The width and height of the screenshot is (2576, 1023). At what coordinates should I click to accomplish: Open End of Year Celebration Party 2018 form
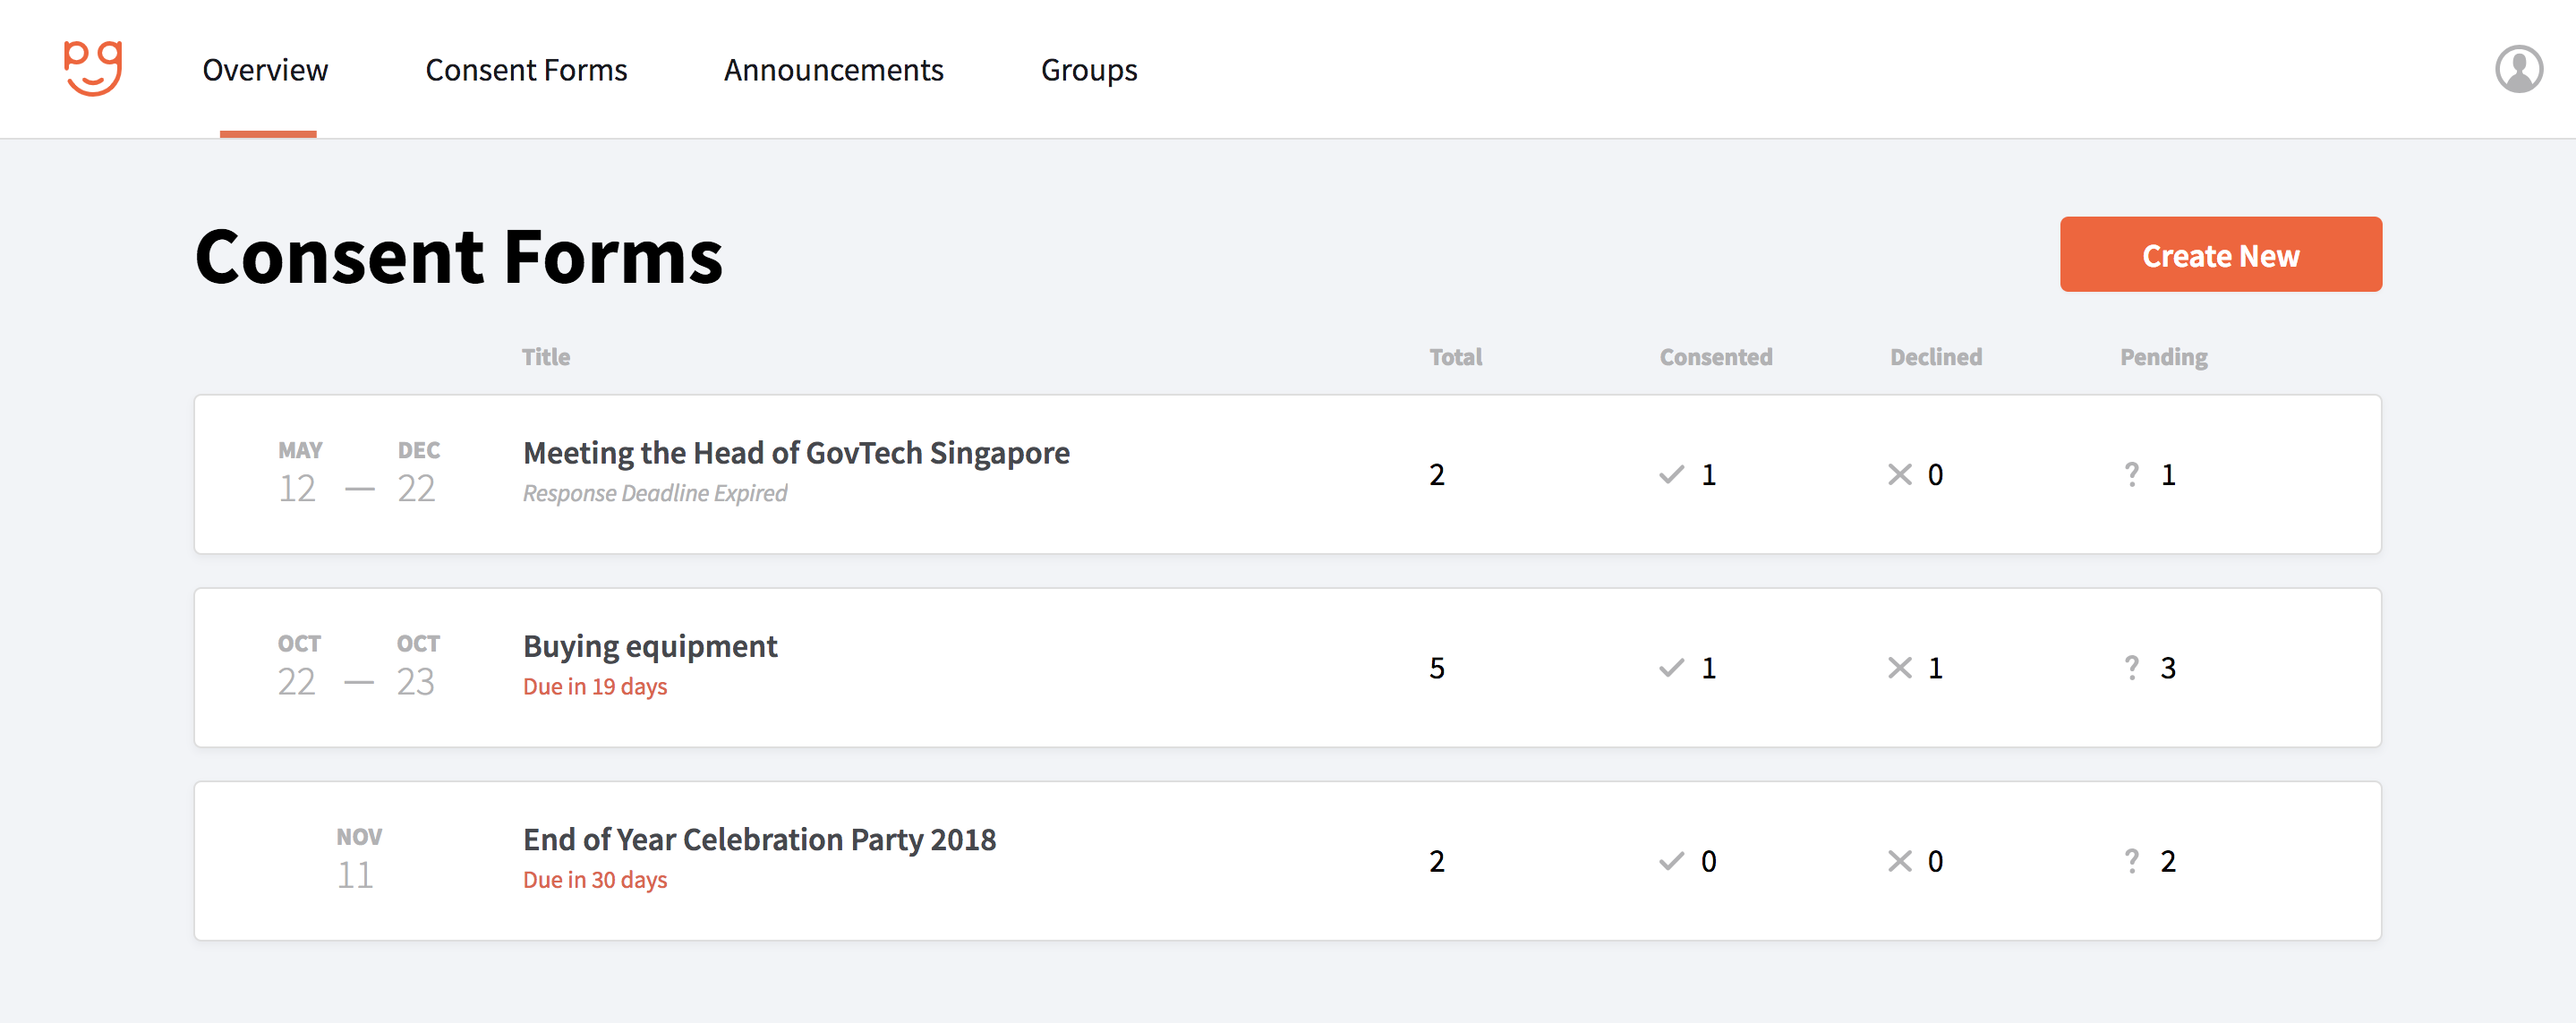point(759,839)
